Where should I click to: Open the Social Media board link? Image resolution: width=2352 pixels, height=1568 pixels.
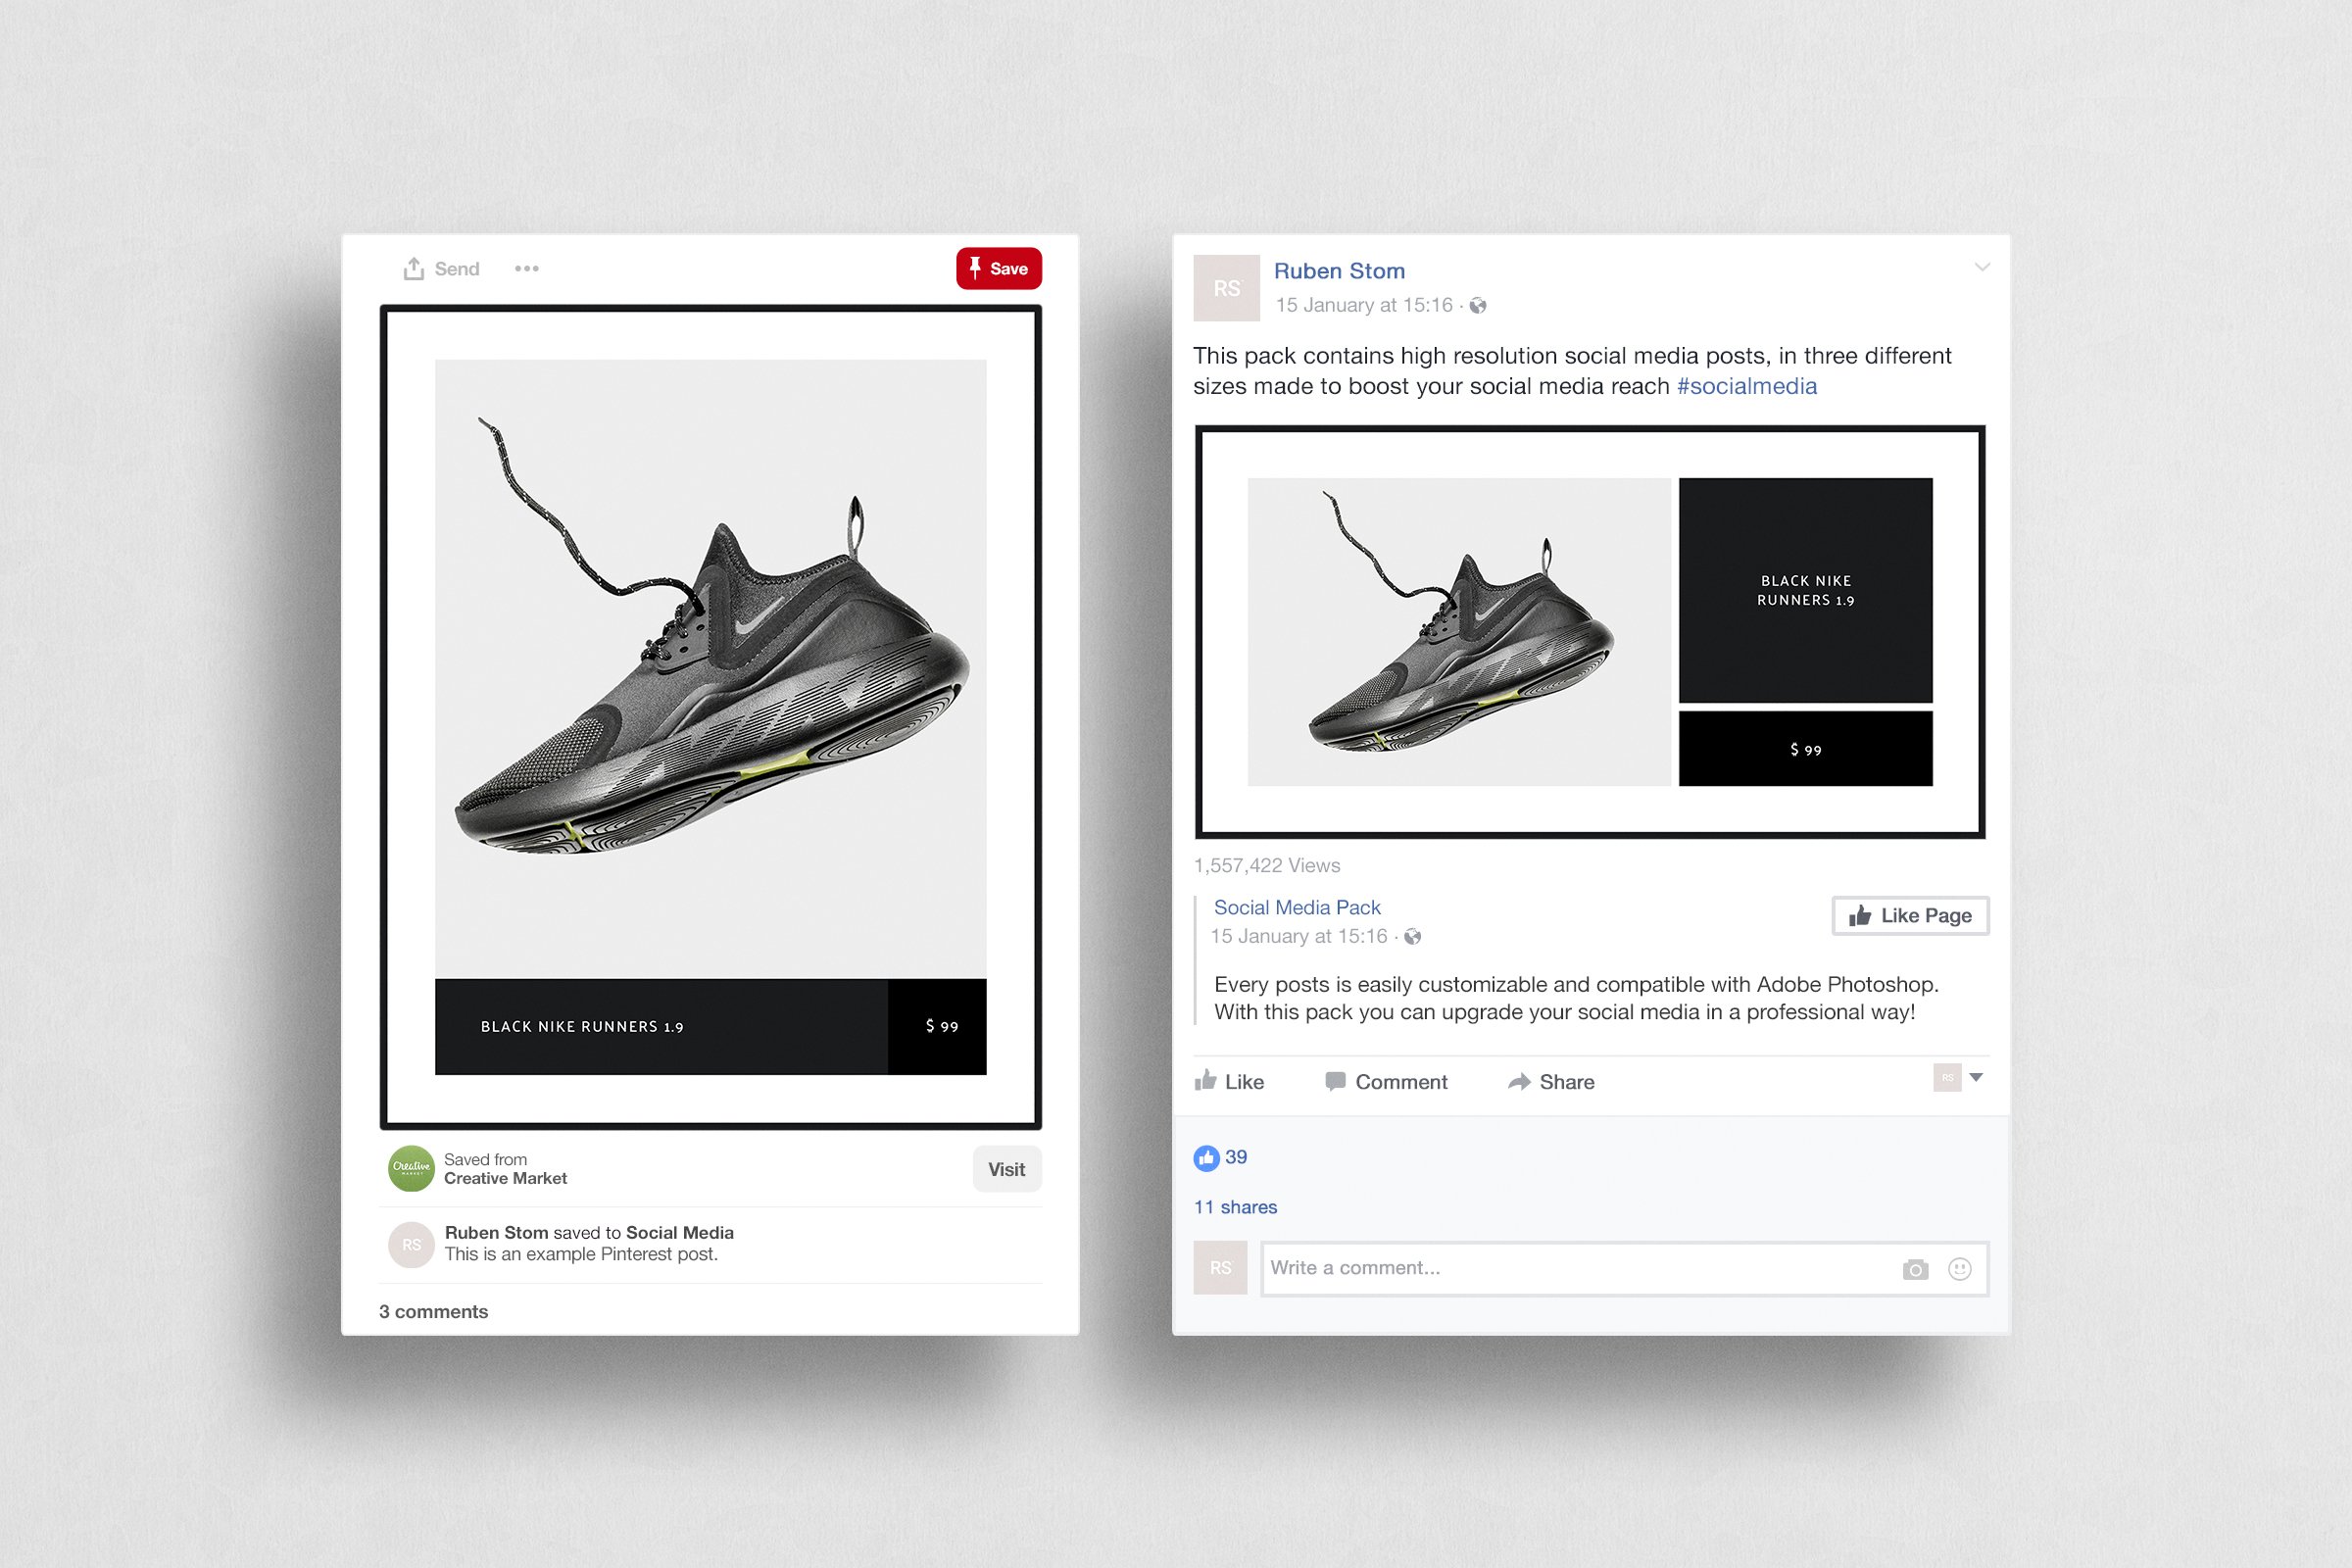click(x=680, y=1232)
